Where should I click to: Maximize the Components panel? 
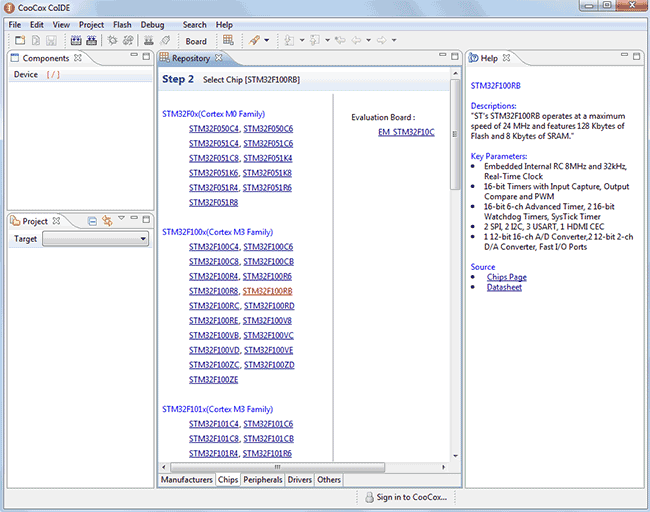(146, 56)
